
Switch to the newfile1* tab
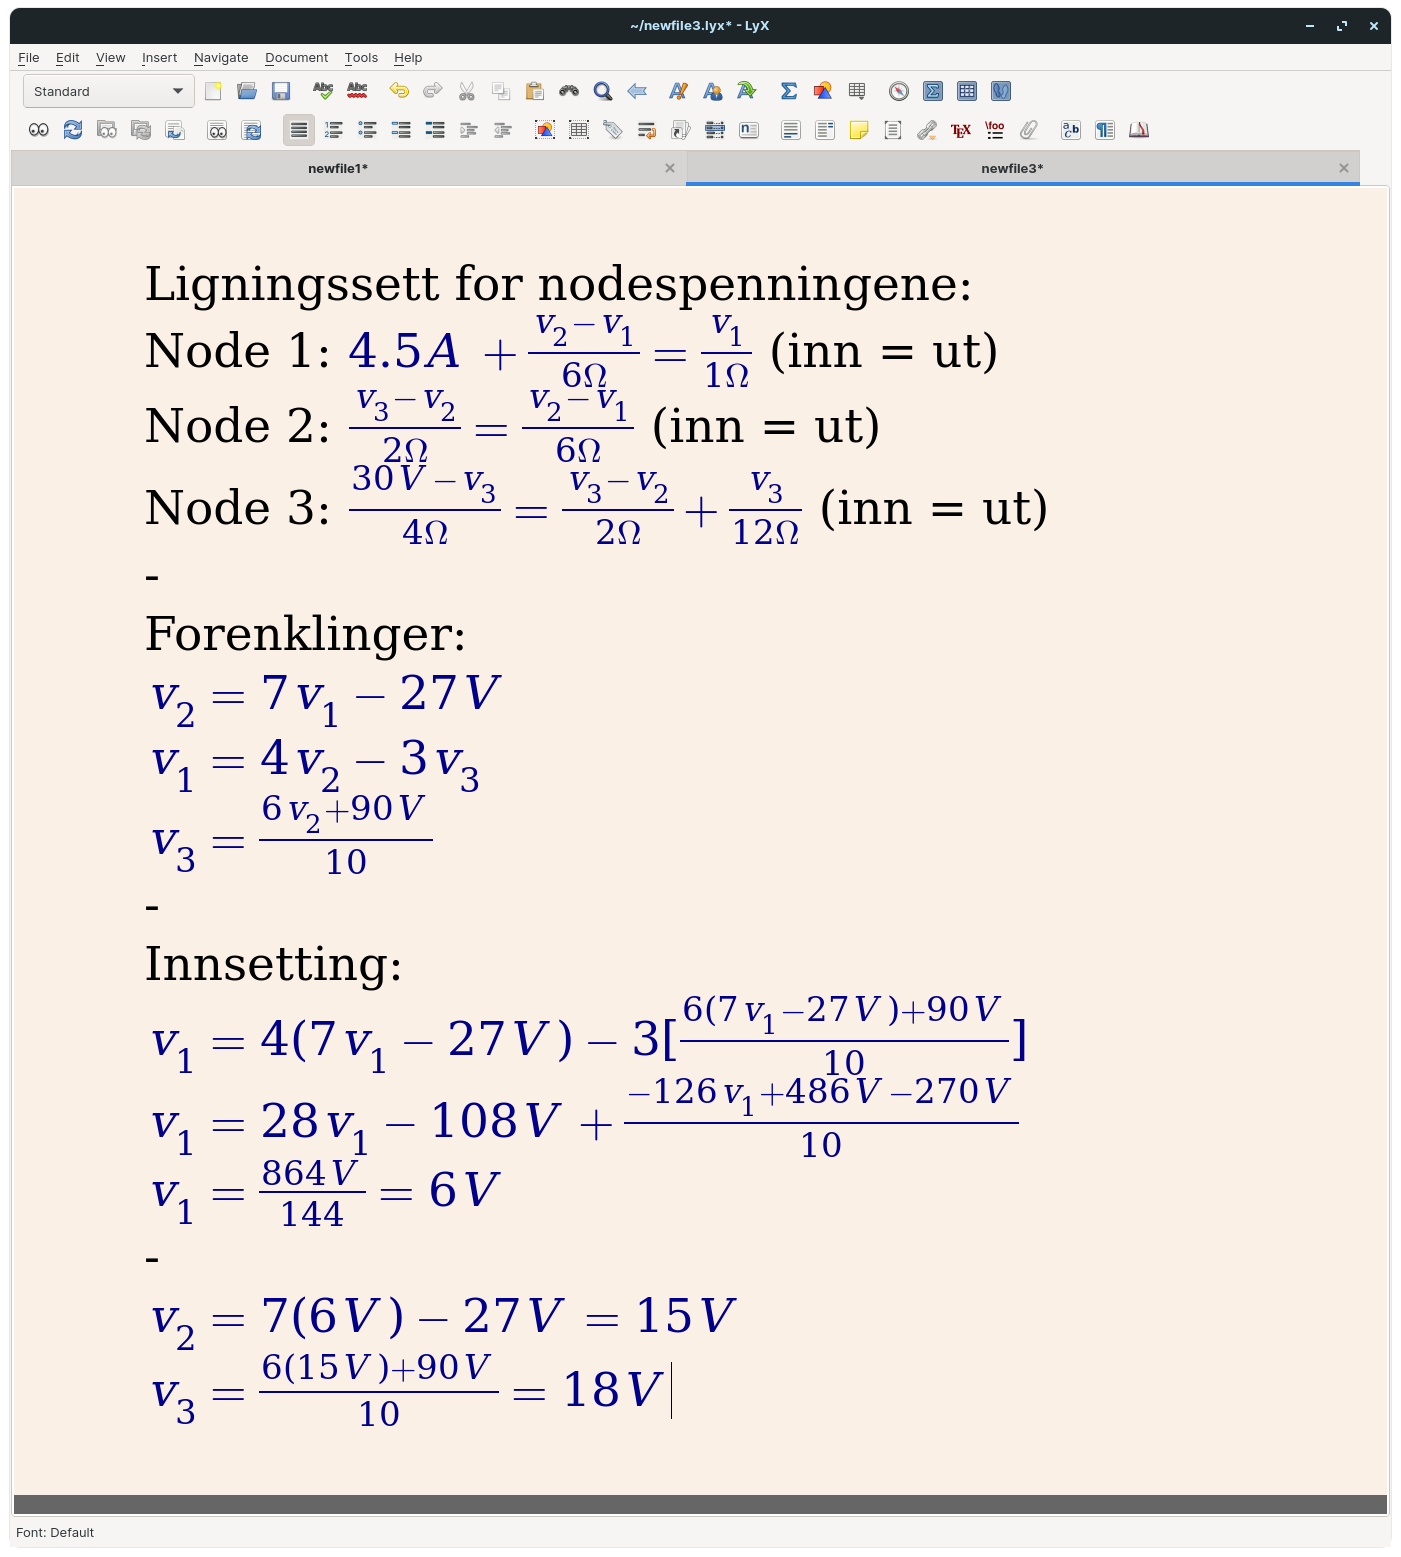[x=338, y=168]
